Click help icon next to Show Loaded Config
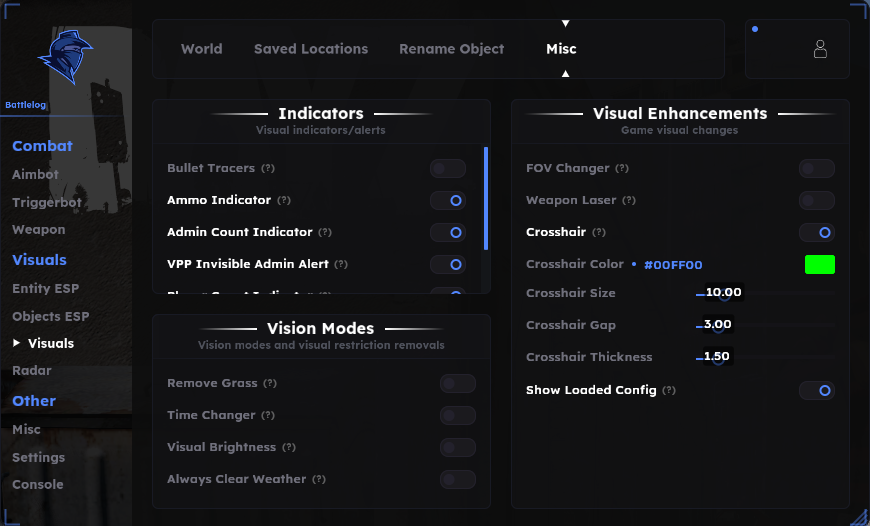The image size is (870, 526). pos(669,390)
